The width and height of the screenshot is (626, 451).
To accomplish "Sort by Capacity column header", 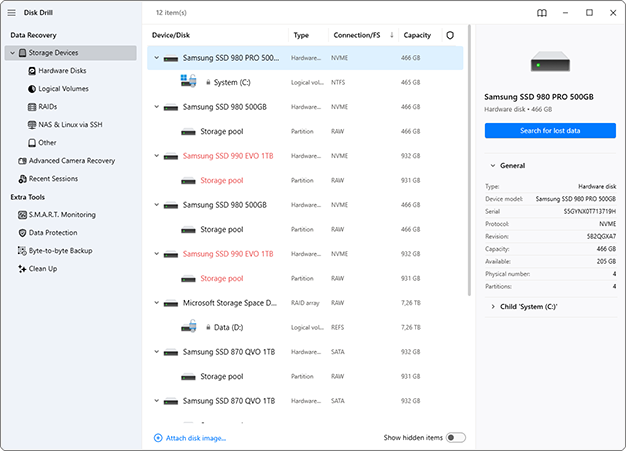I will 417,35.
